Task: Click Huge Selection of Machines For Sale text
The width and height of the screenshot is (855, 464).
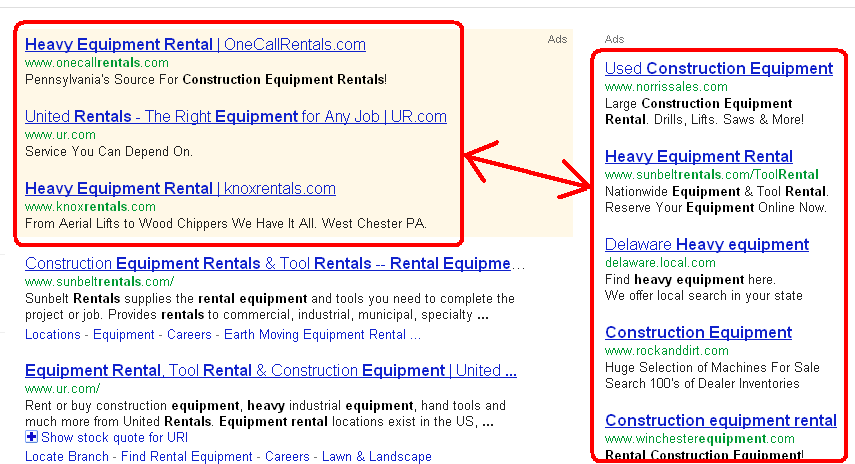Action: pyautogui.click(x=712, y=367)
